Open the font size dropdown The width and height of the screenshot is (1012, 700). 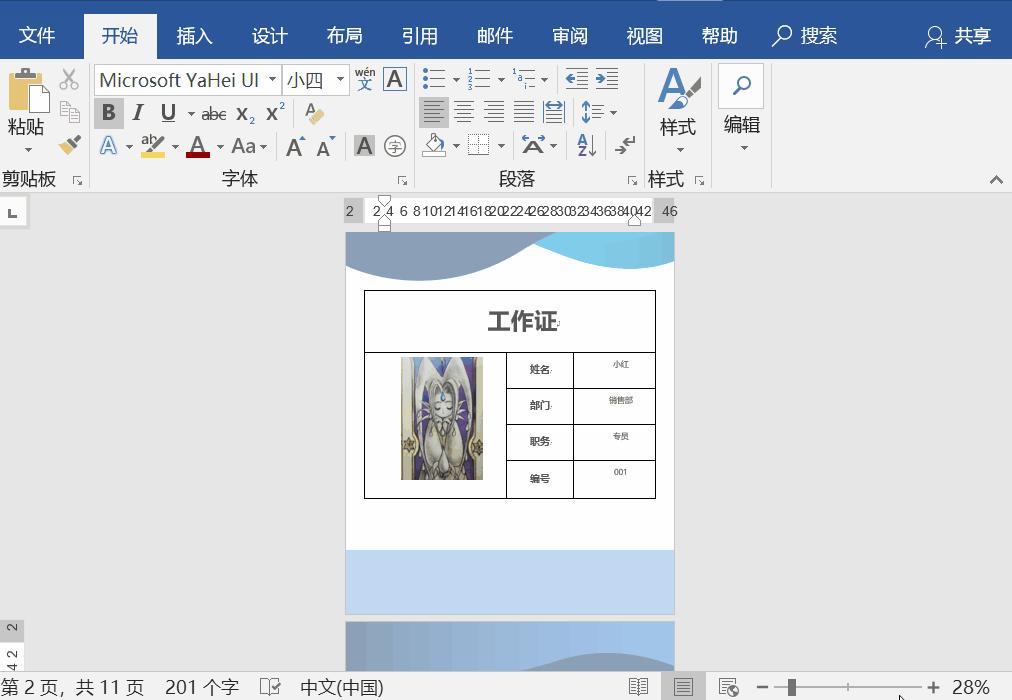coord(340,79)
